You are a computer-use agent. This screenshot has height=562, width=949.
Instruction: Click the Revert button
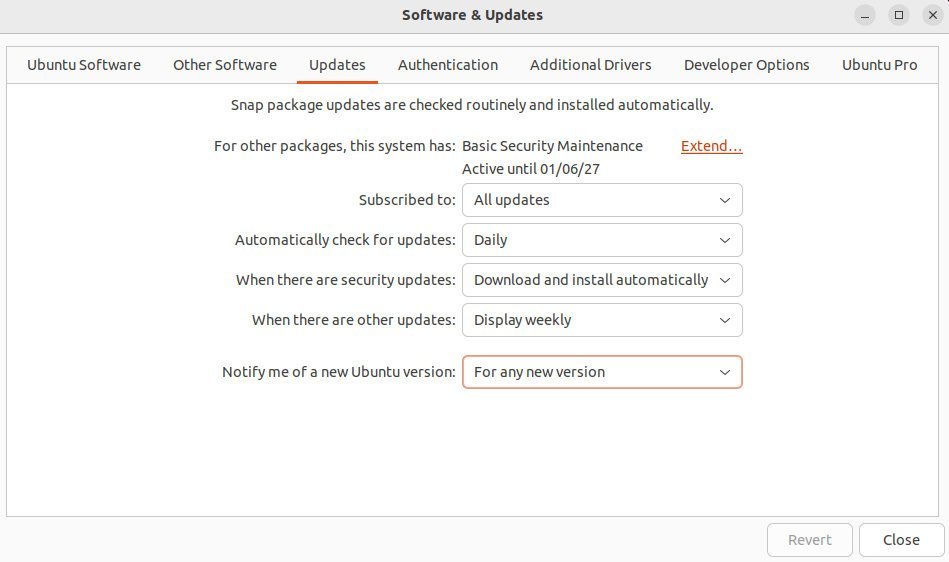tap(810, 540)
